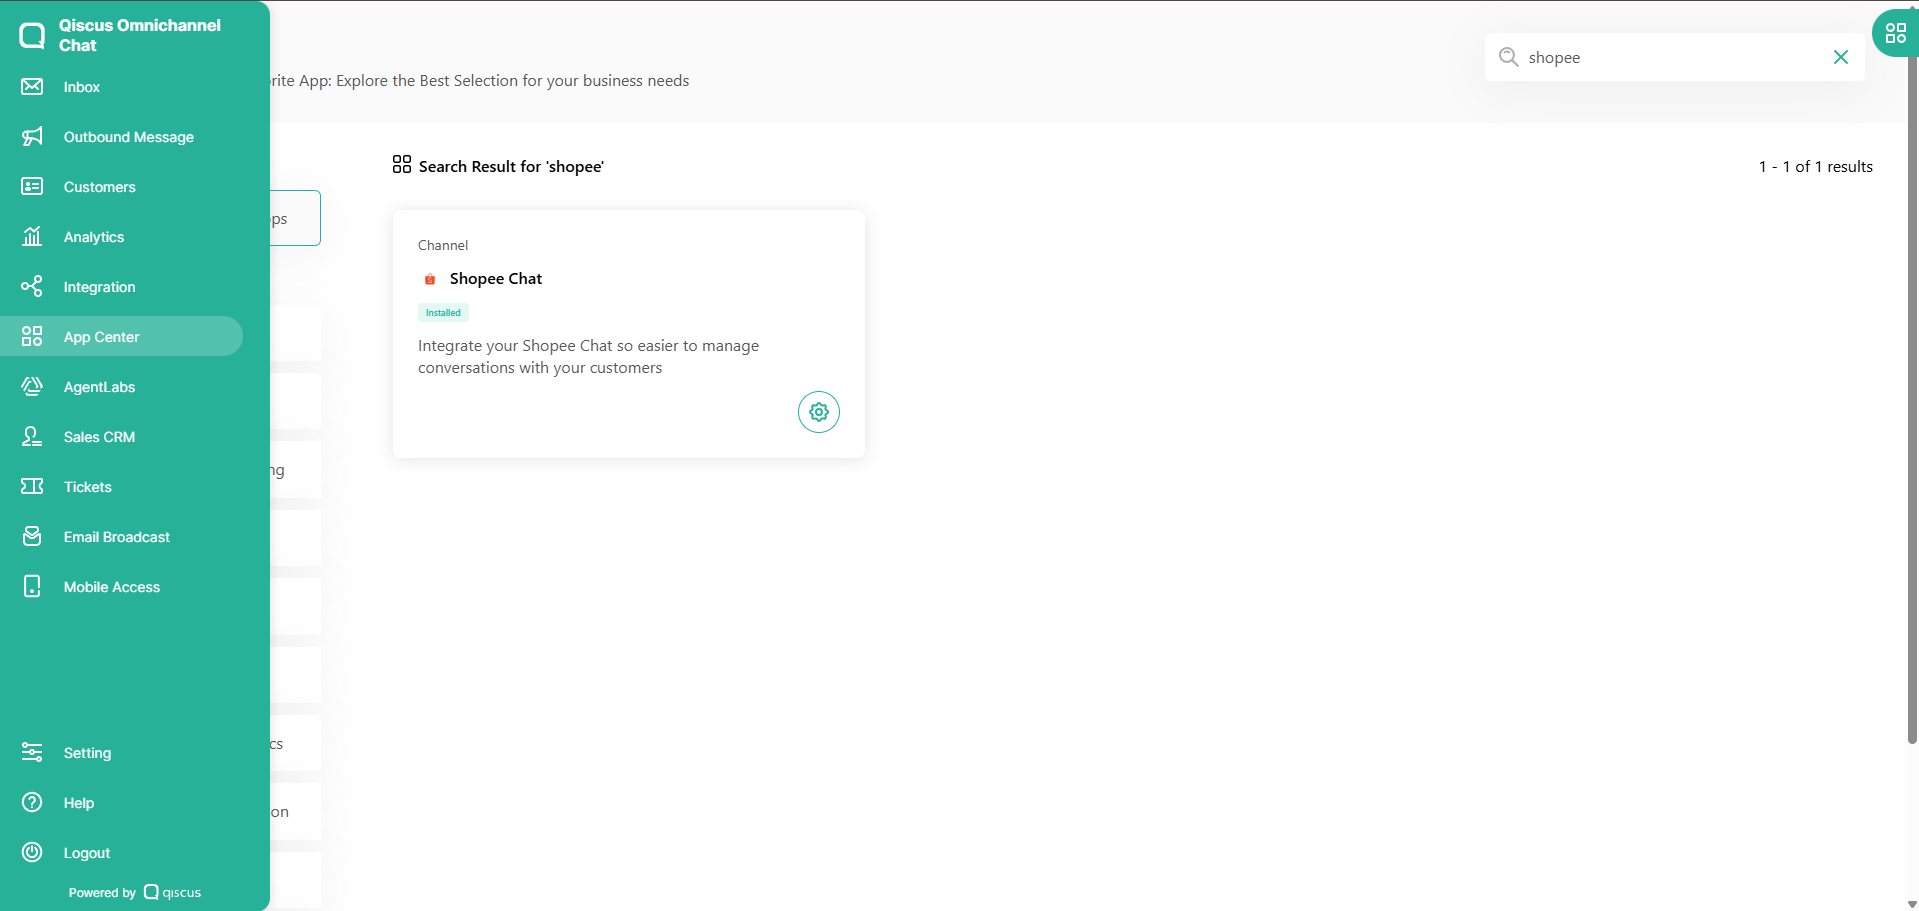Click the Email Broadcast icon
Viewport: 1919px width, 911px height.
point(32,537)
